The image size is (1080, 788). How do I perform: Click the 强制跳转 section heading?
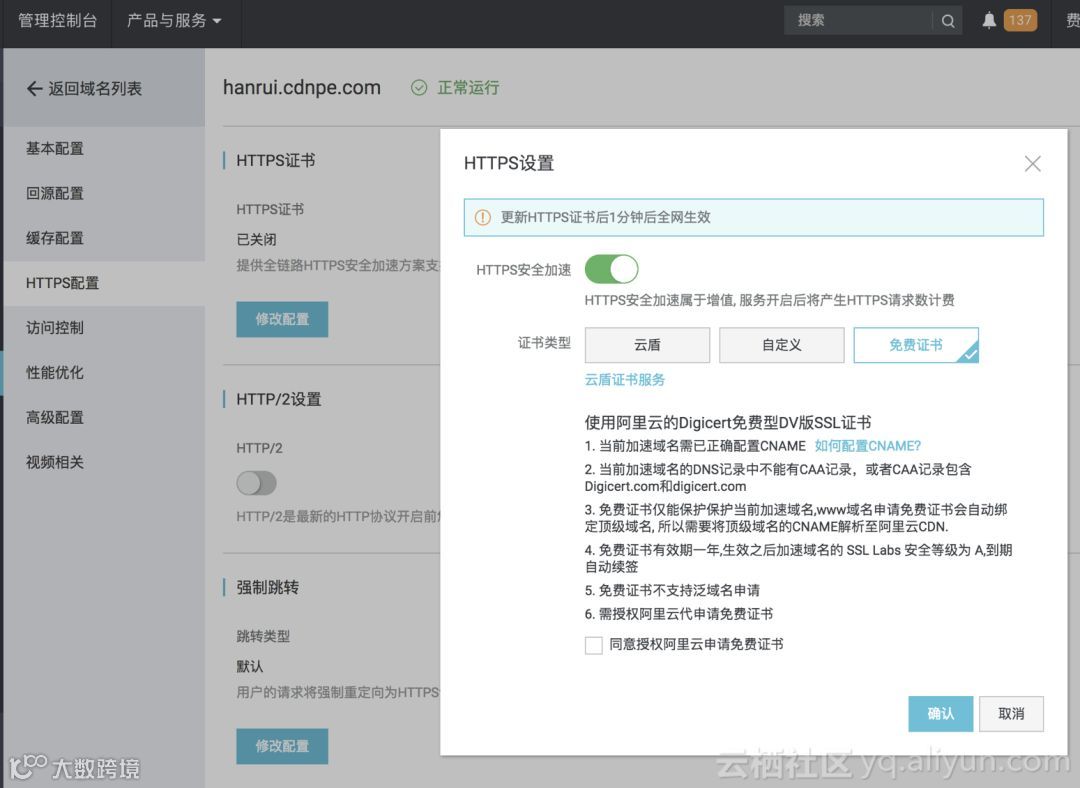point(267,588)
